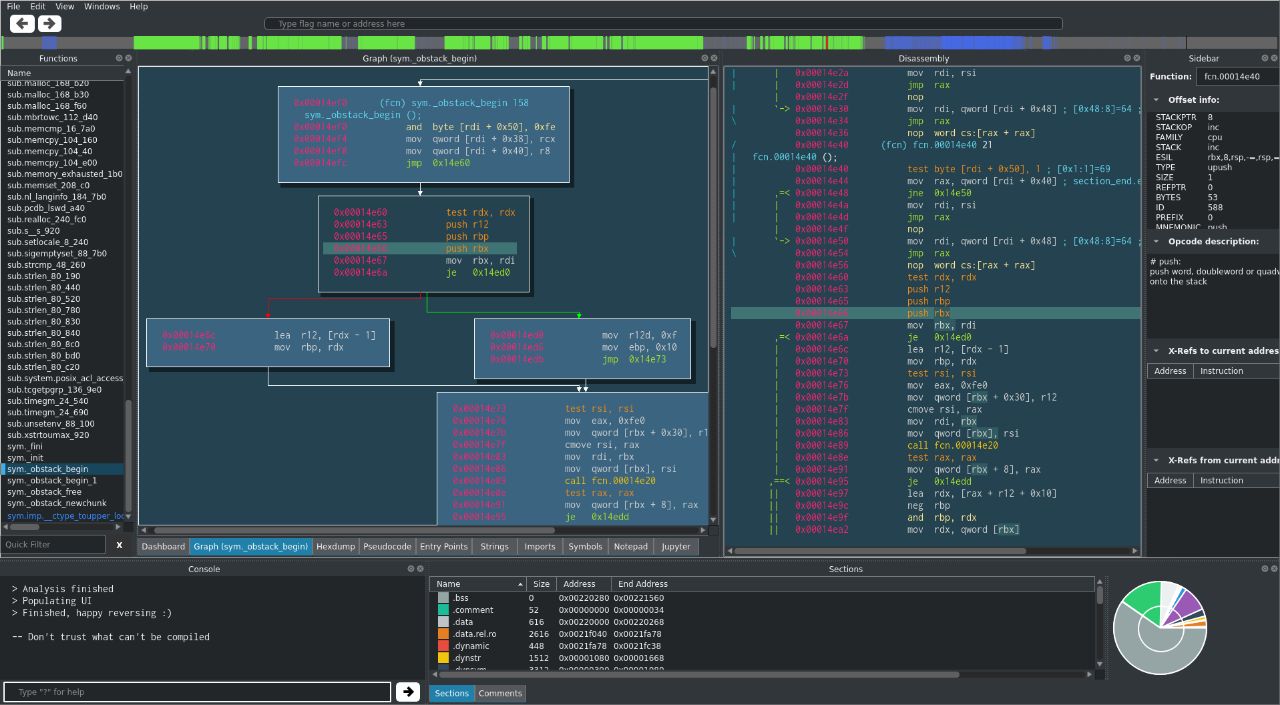The width and height of the screenshot is (1280, 705).
Task: Float the Functions panel
Action: 118,59
